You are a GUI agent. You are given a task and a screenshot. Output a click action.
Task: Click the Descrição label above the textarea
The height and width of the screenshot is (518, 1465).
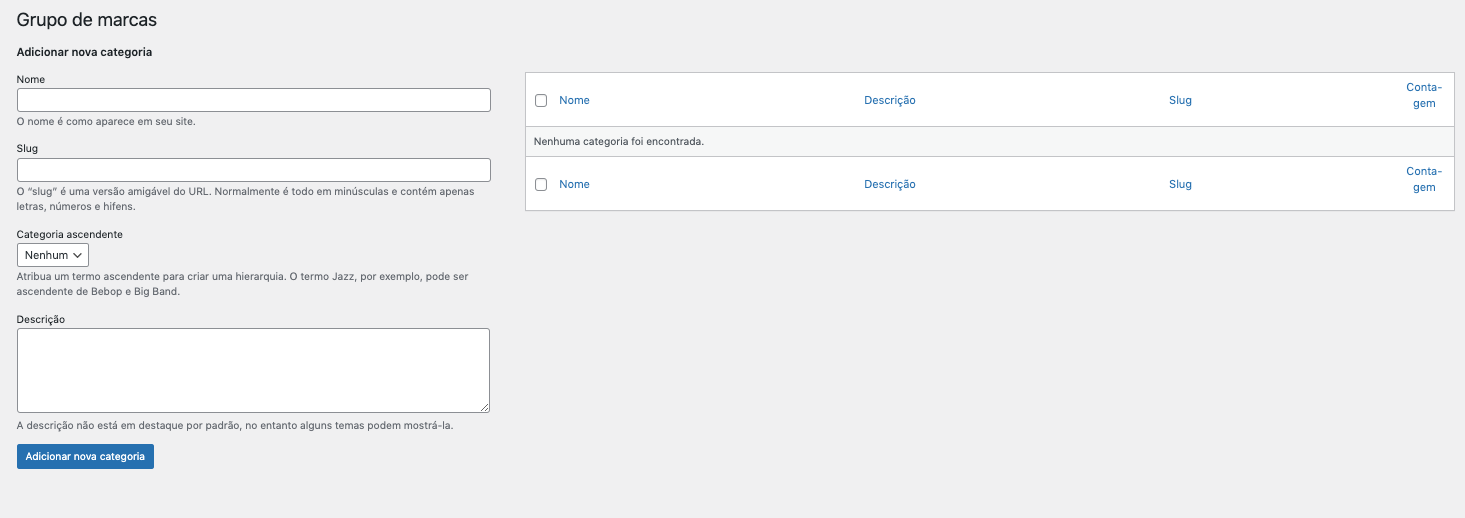pyautogui.click(x=41, y=319)
